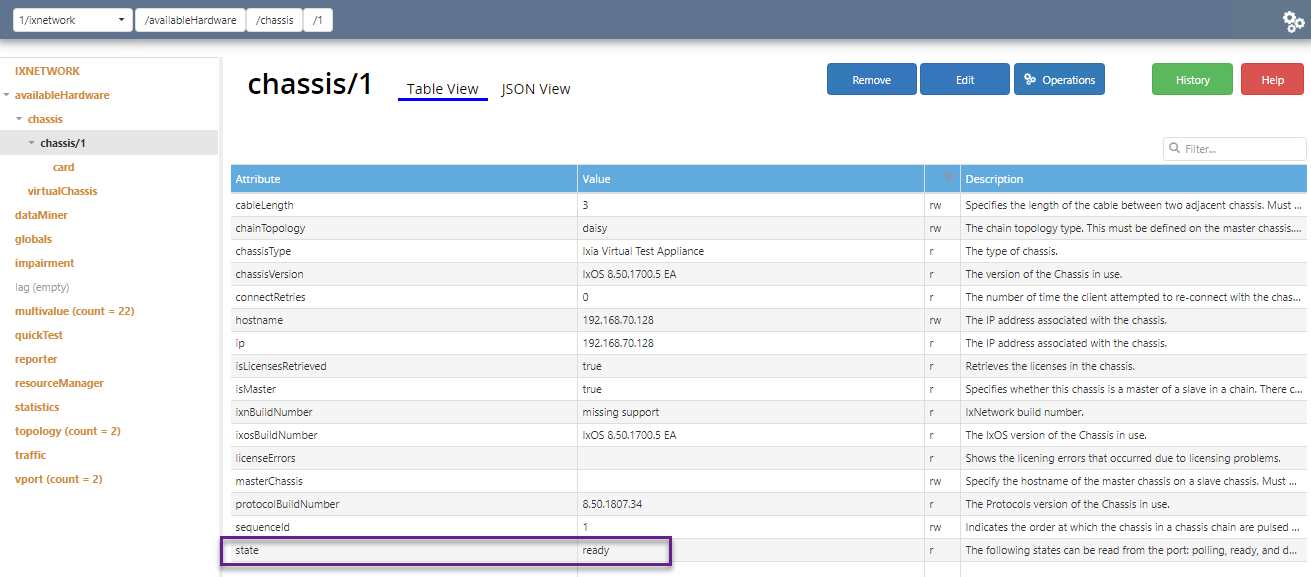
Task: Click the filter funnel icon in table header
Action: [x=947, y=179]
